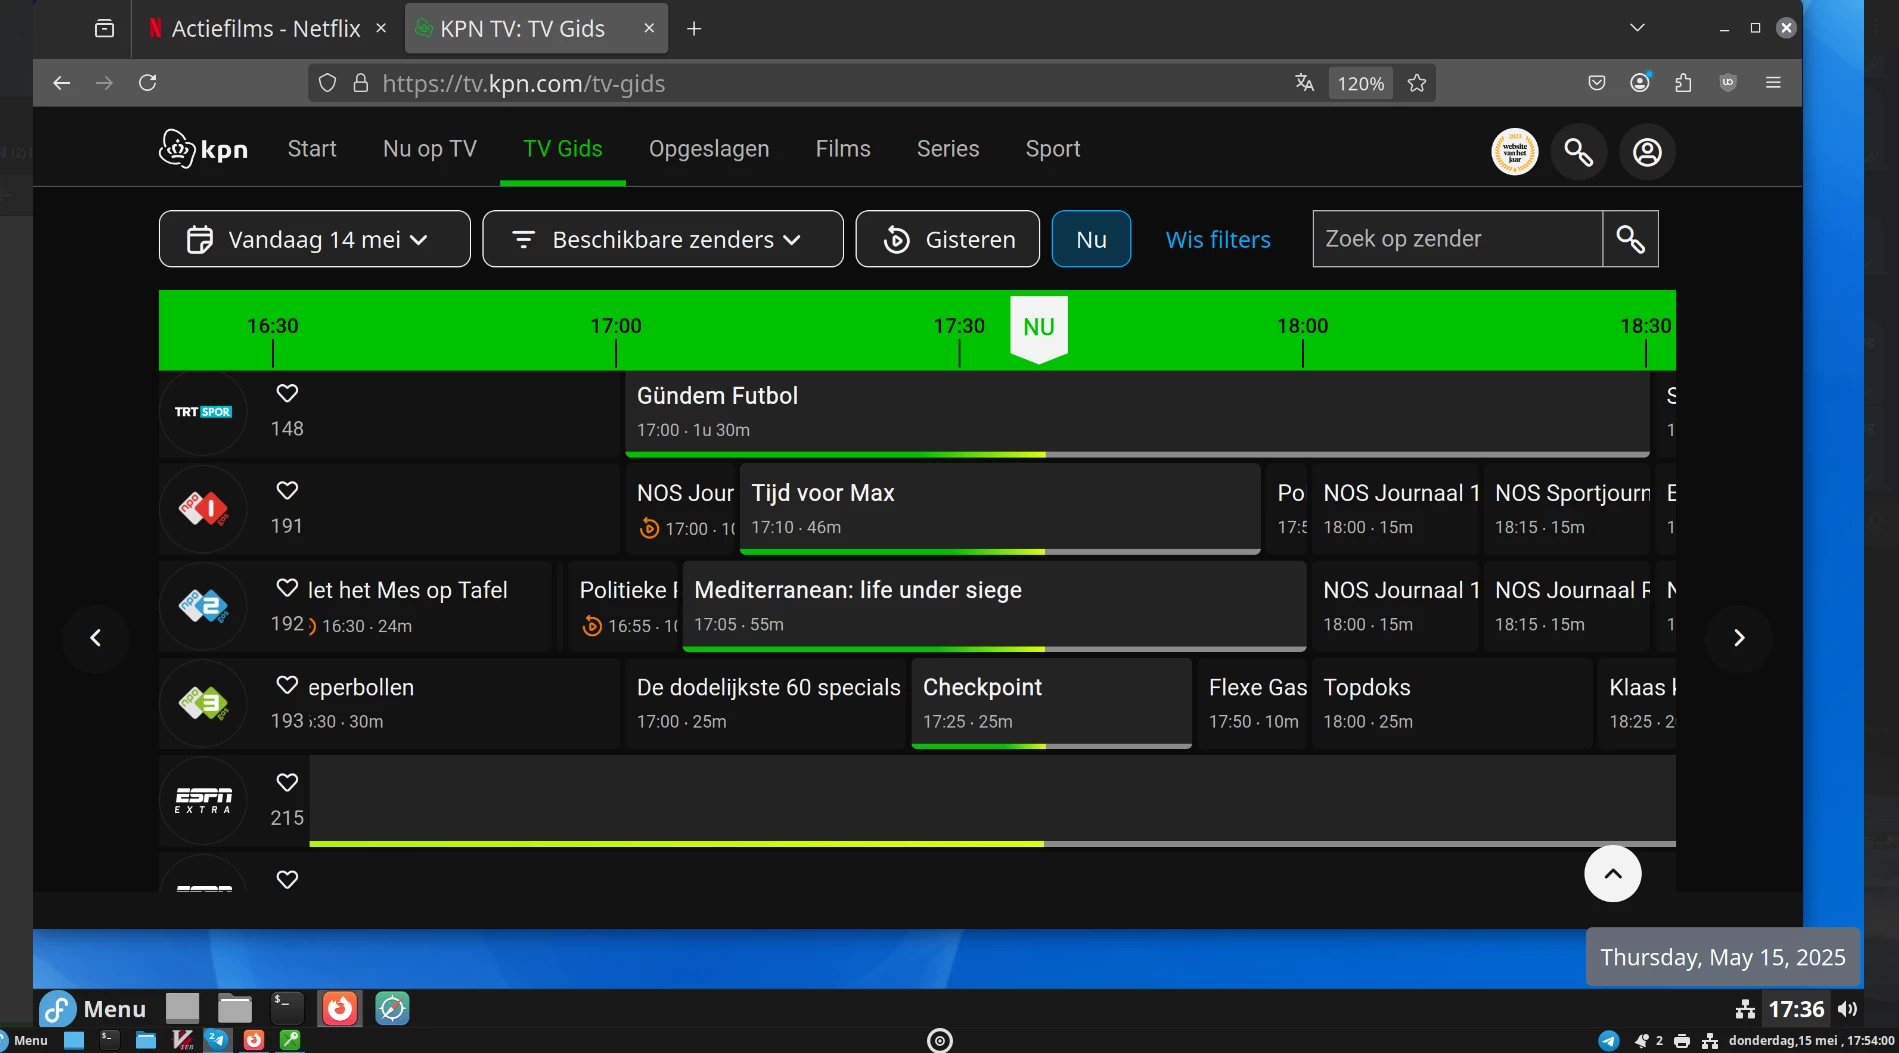1899x1053 pixels.
Task: Click the Website van het Jaar badge
Action: coord(1515,152)
